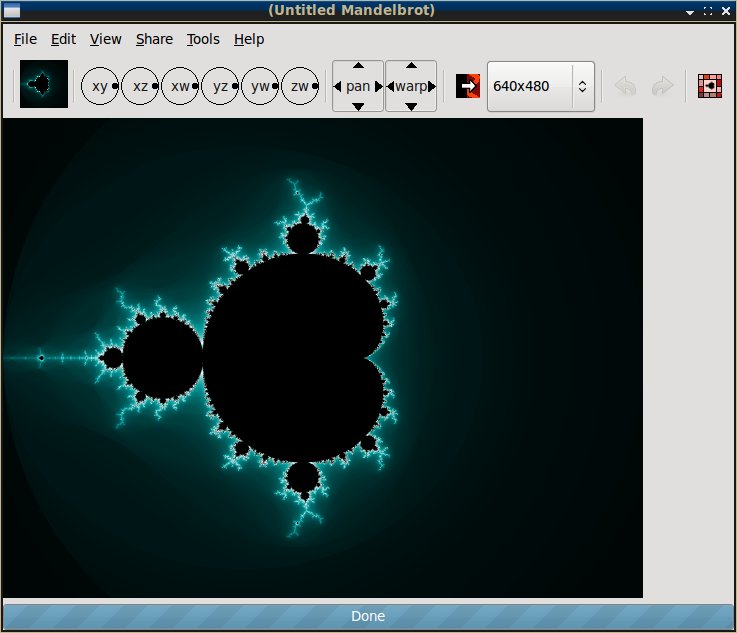Pan the view upward with the pan control

click(x=358, y=65)
